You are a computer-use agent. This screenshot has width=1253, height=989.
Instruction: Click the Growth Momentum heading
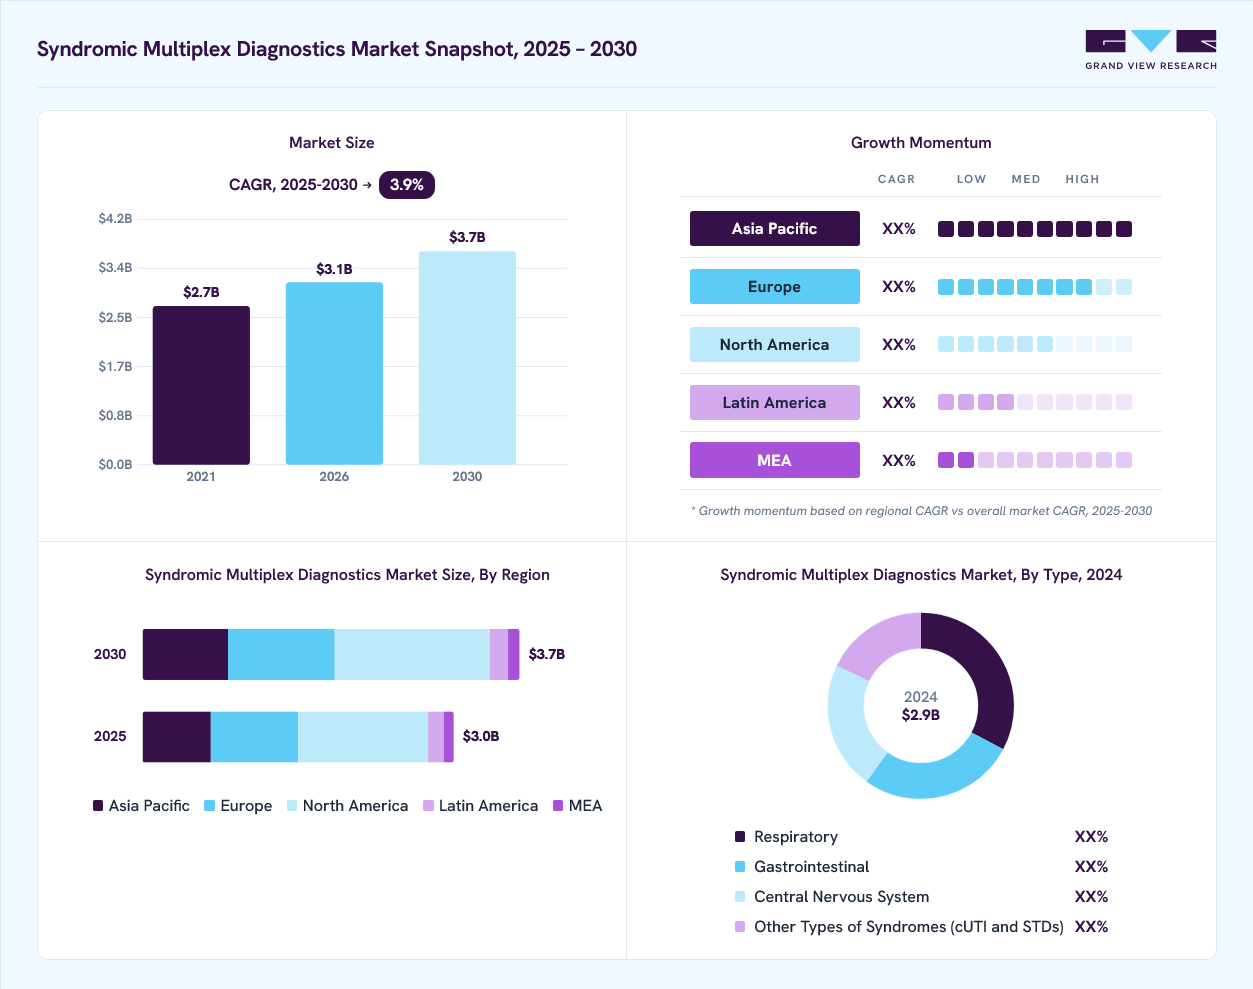click(921, 143)
